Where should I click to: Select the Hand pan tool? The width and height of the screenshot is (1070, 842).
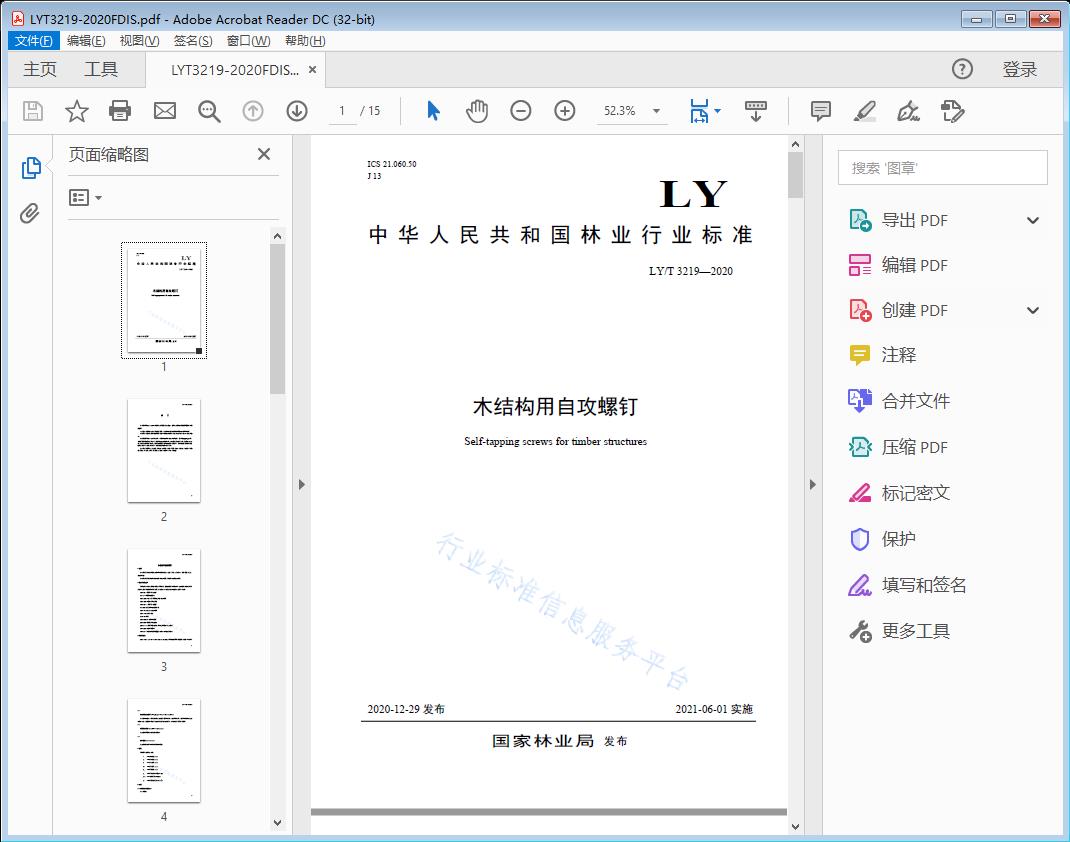coord(477,111)
